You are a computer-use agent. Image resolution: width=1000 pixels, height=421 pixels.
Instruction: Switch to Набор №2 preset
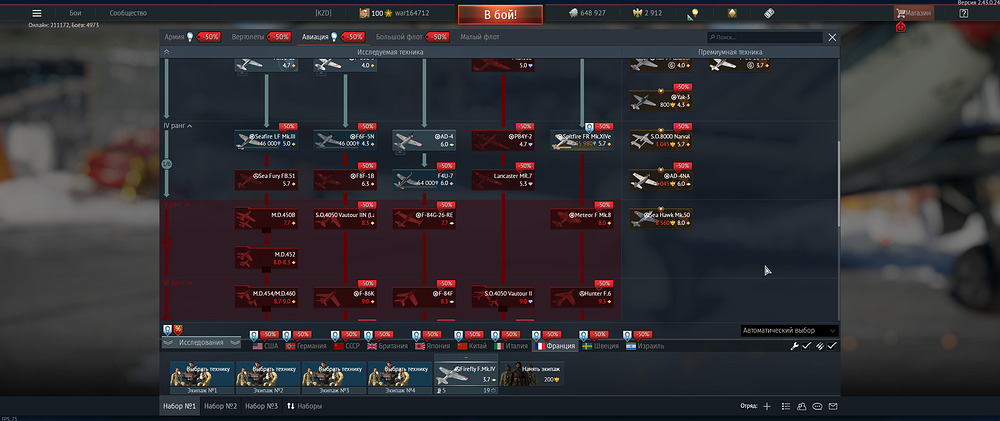pyautogui.click(x=221, y=406)
